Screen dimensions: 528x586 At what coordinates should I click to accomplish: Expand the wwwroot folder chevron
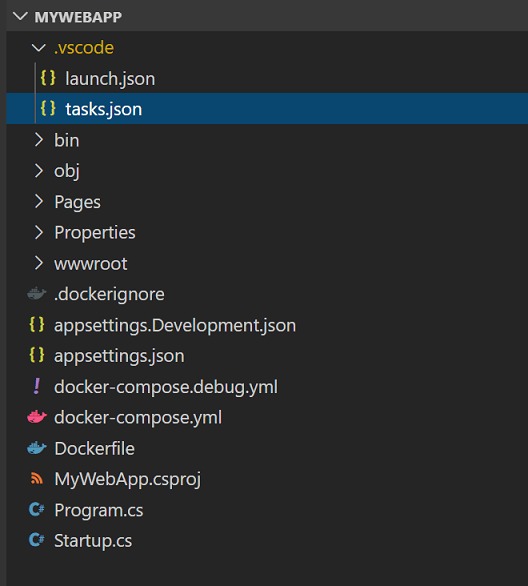click(x=38, y=263)
